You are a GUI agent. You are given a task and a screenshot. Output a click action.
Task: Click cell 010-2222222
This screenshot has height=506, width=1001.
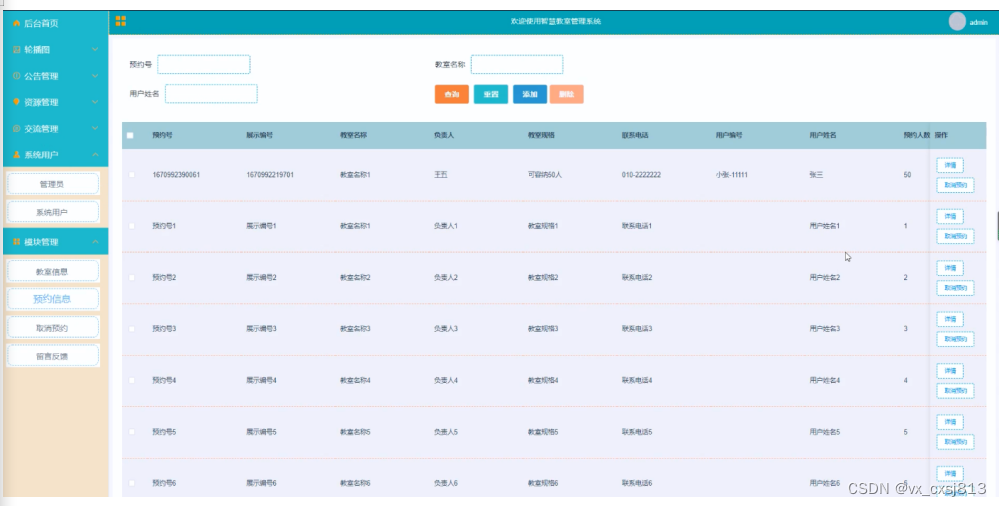point(641,175)
